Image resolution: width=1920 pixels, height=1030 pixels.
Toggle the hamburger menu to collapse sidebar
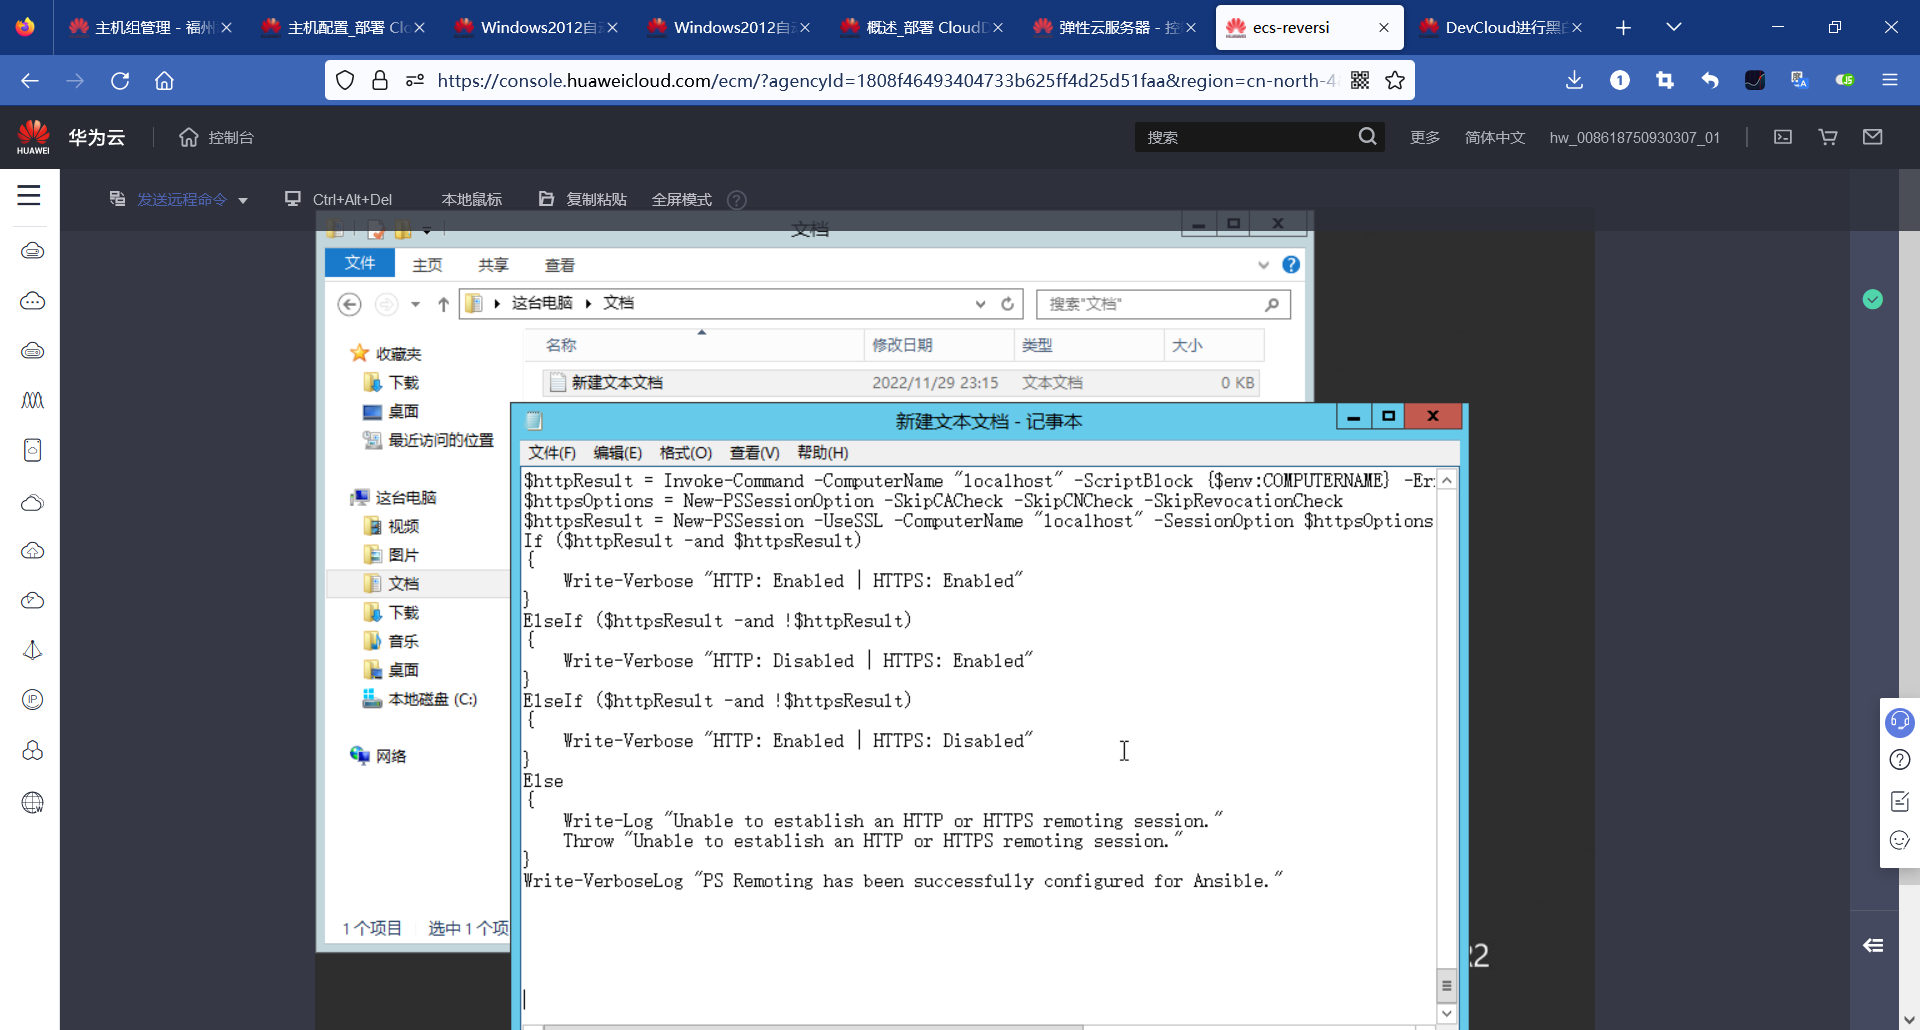[x=29, y=197]
